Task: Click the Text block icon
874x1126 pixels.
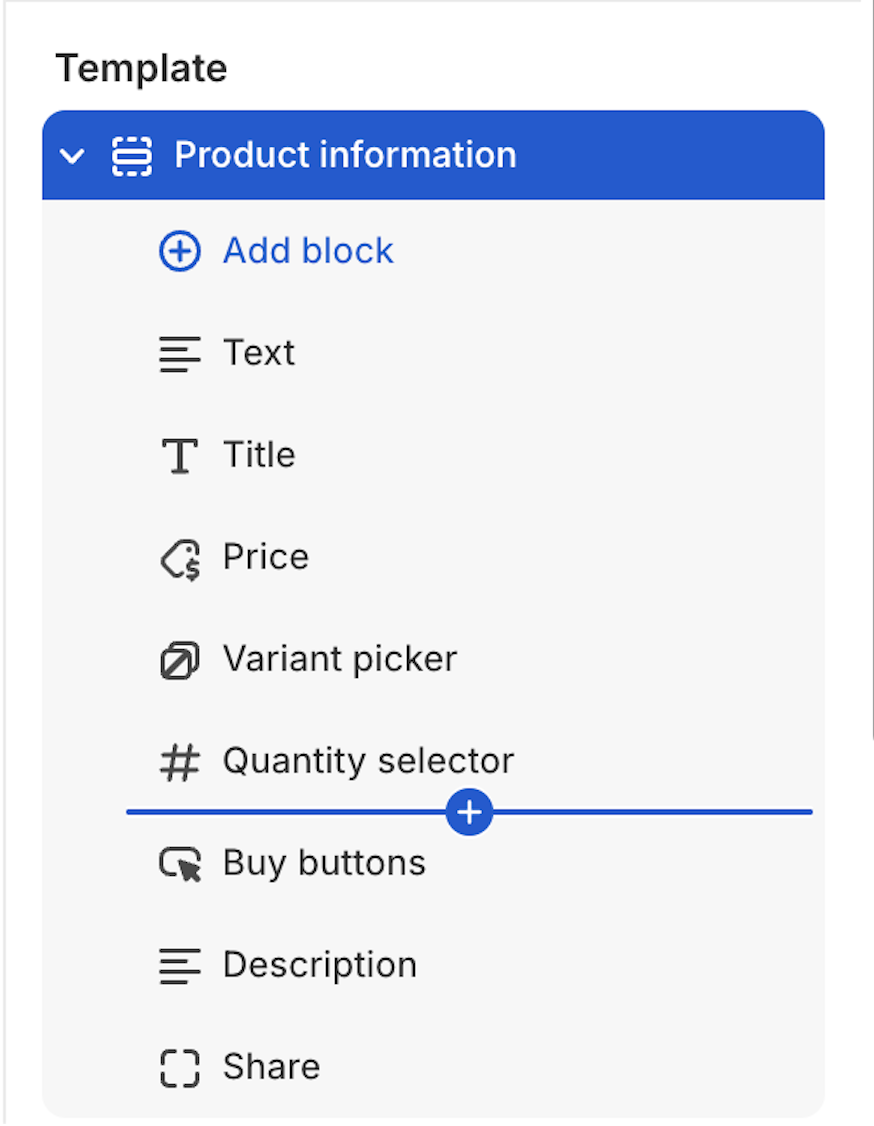Action: (180, 354)
